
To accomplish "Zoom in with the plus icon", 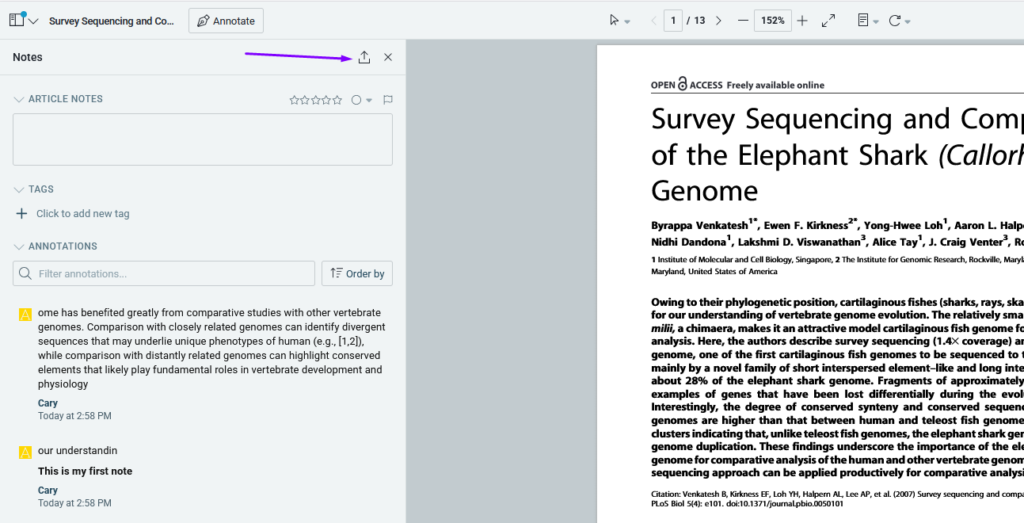I will (x=802, y=21).
